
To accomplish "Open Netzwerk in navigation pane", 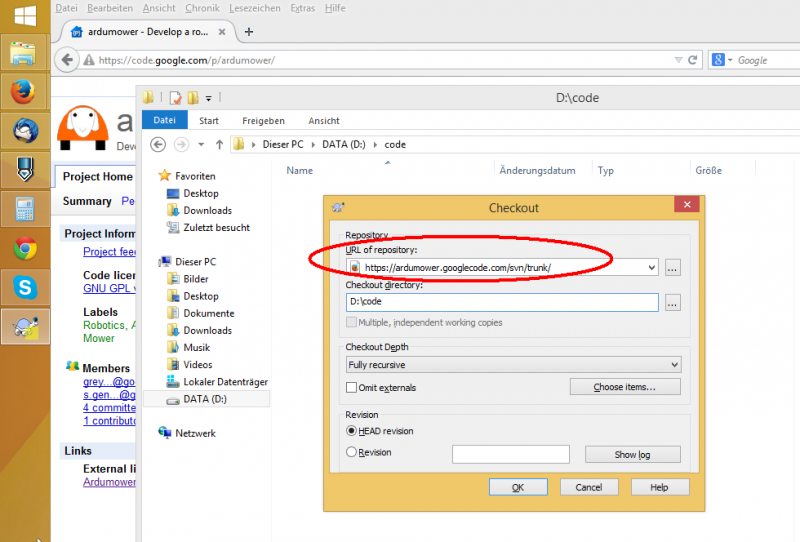I will [195, 433].
